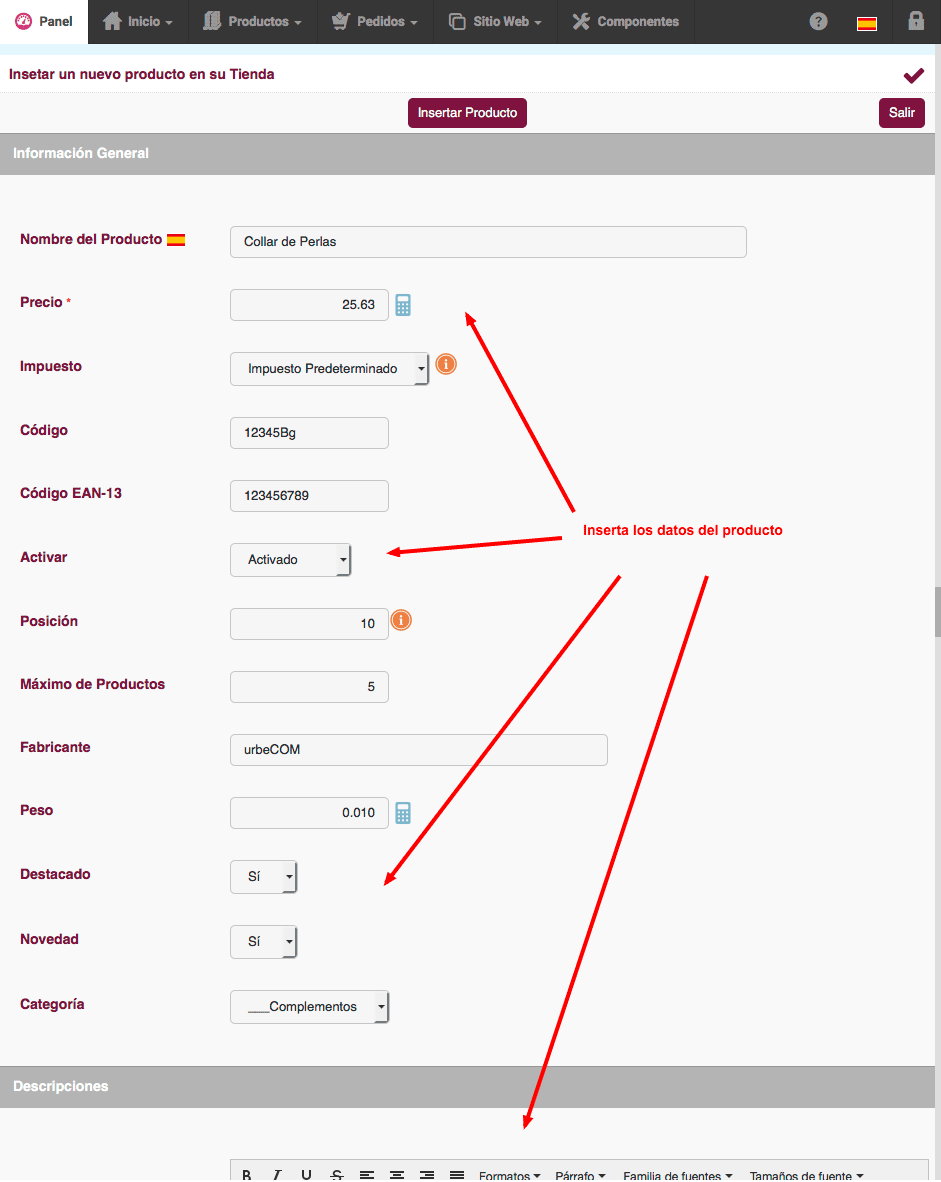The width and height of the screenshot is (941, 1182).
Task: Change the Destacado Sí dropdown
Action: pyautogui.click(x=263, y=876)
